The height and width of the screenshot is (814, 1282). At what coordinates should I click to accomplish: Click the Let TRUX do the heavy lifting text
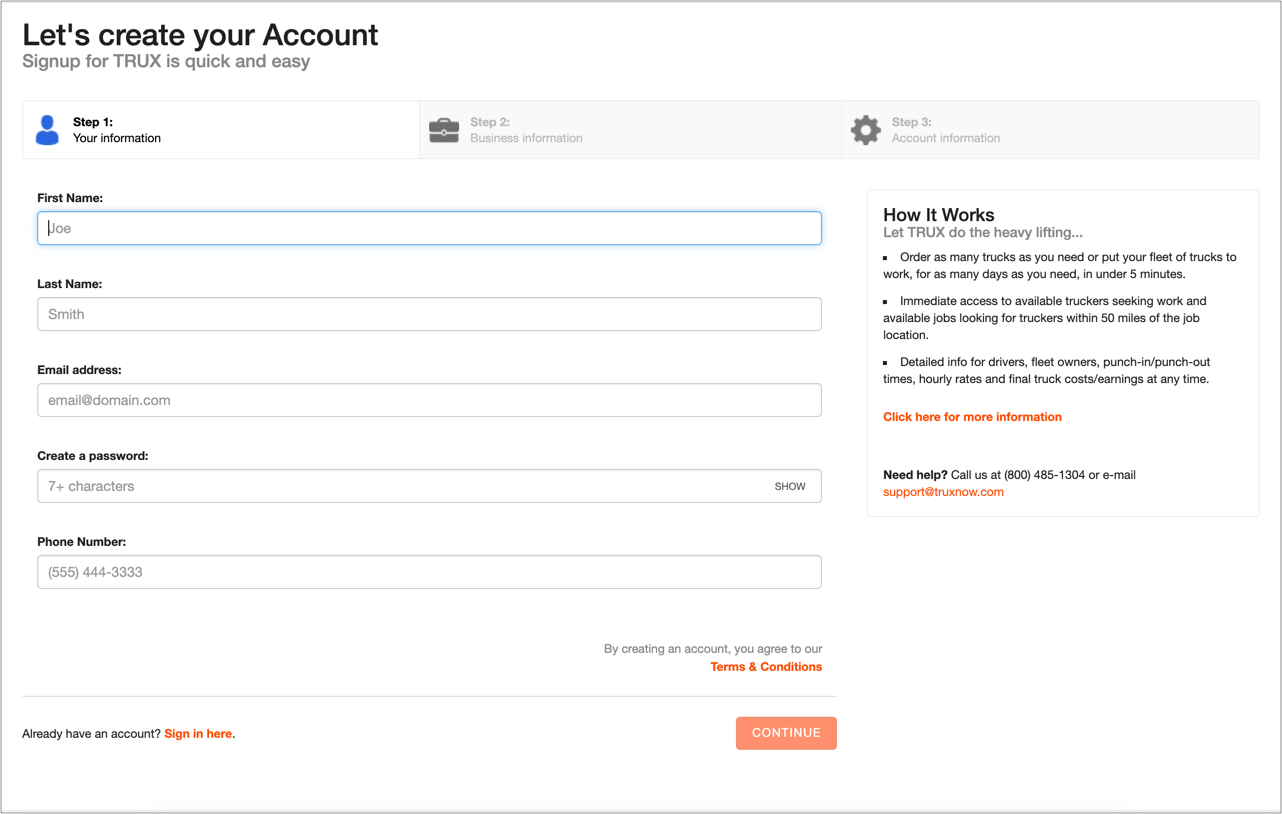(x=982, y=233)
